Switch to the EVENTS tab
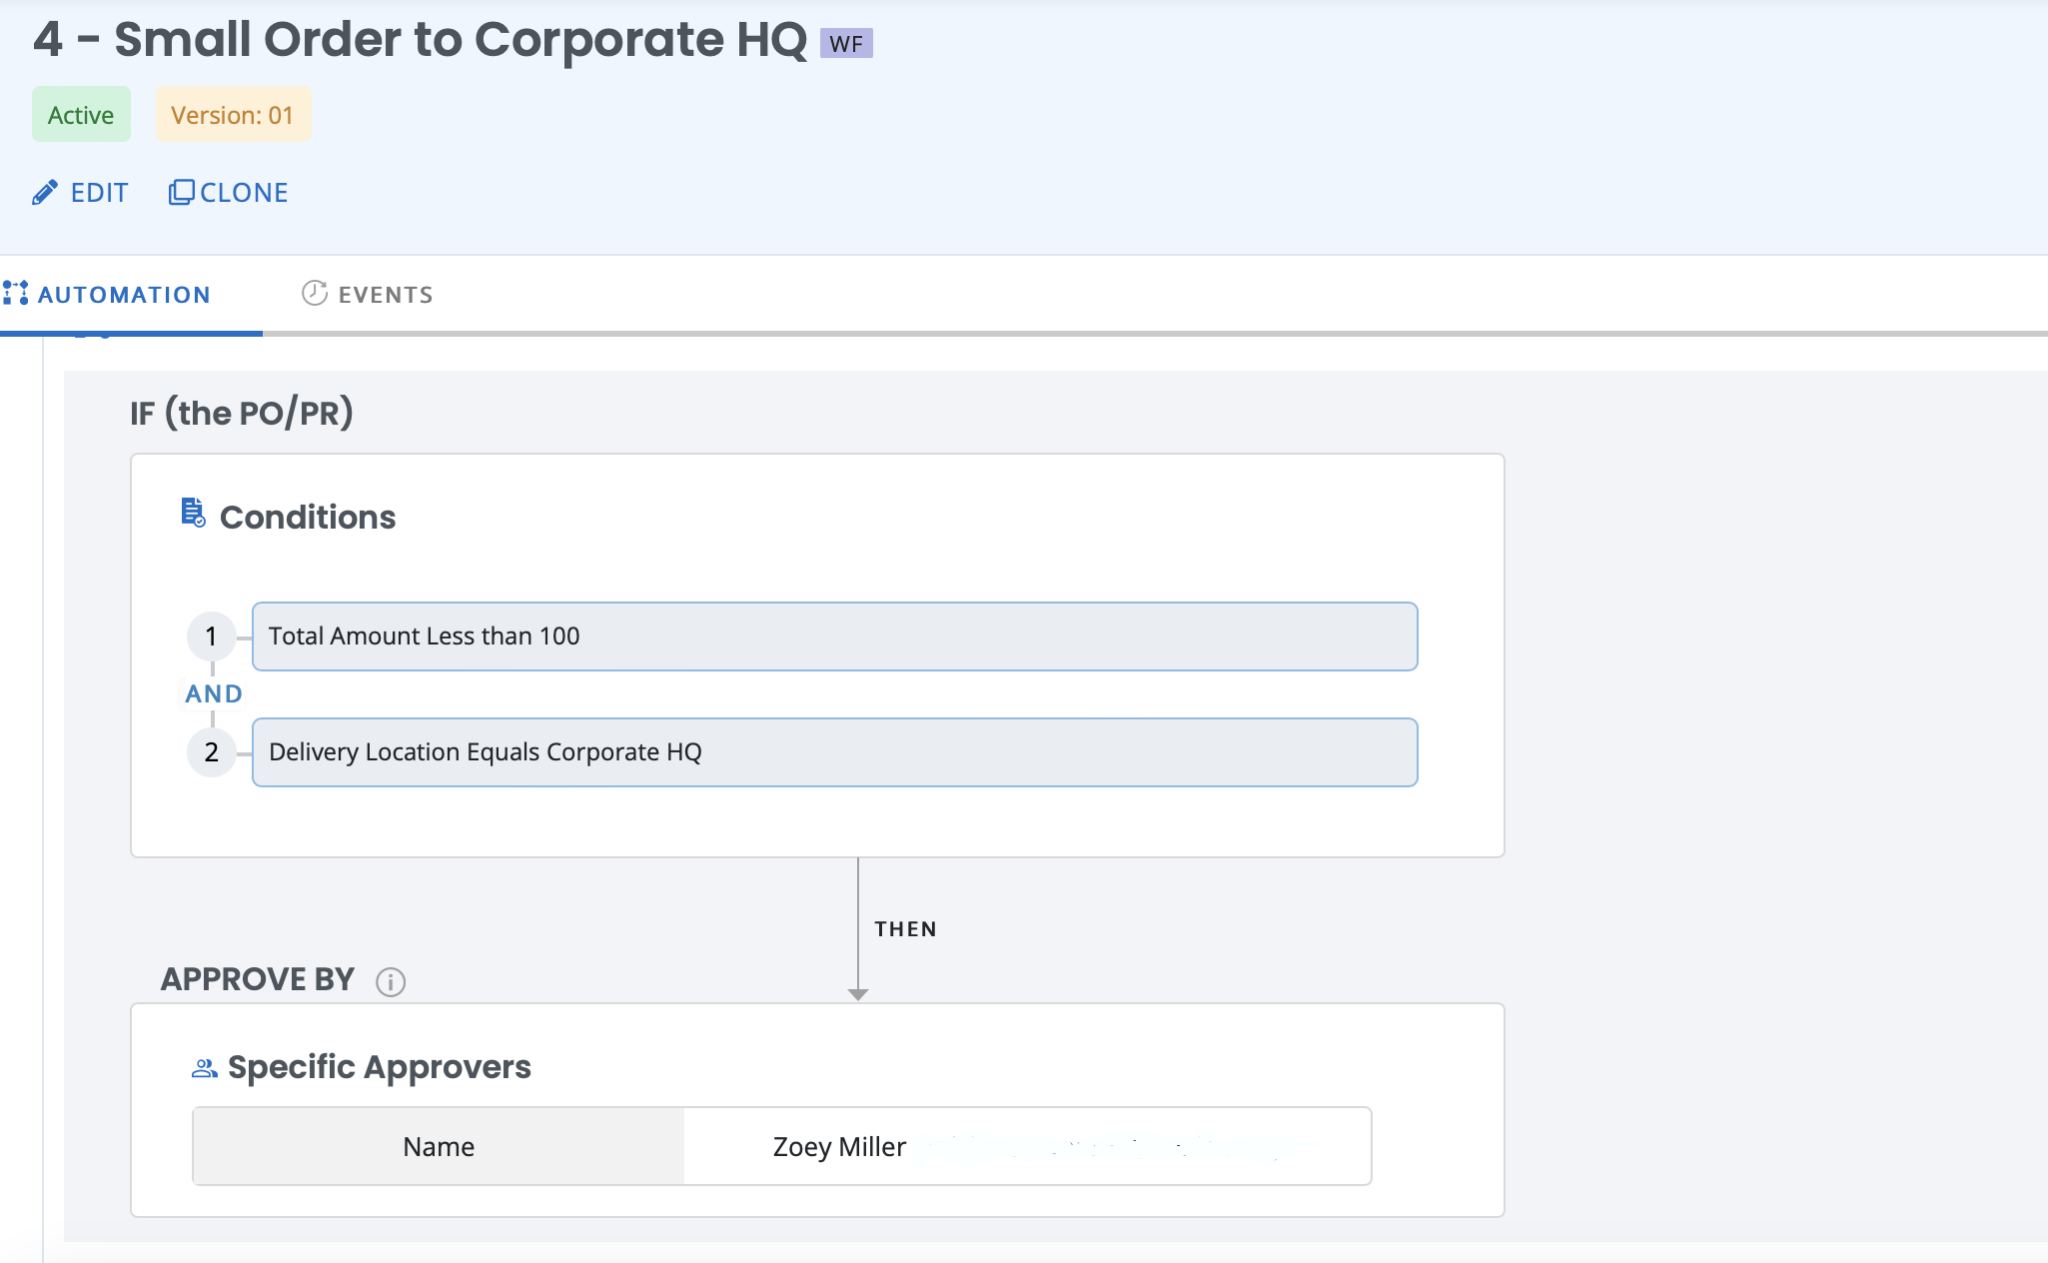The height and width of the screenshot is (1263, 2048). pyautogui.click(x=367, y=294)
